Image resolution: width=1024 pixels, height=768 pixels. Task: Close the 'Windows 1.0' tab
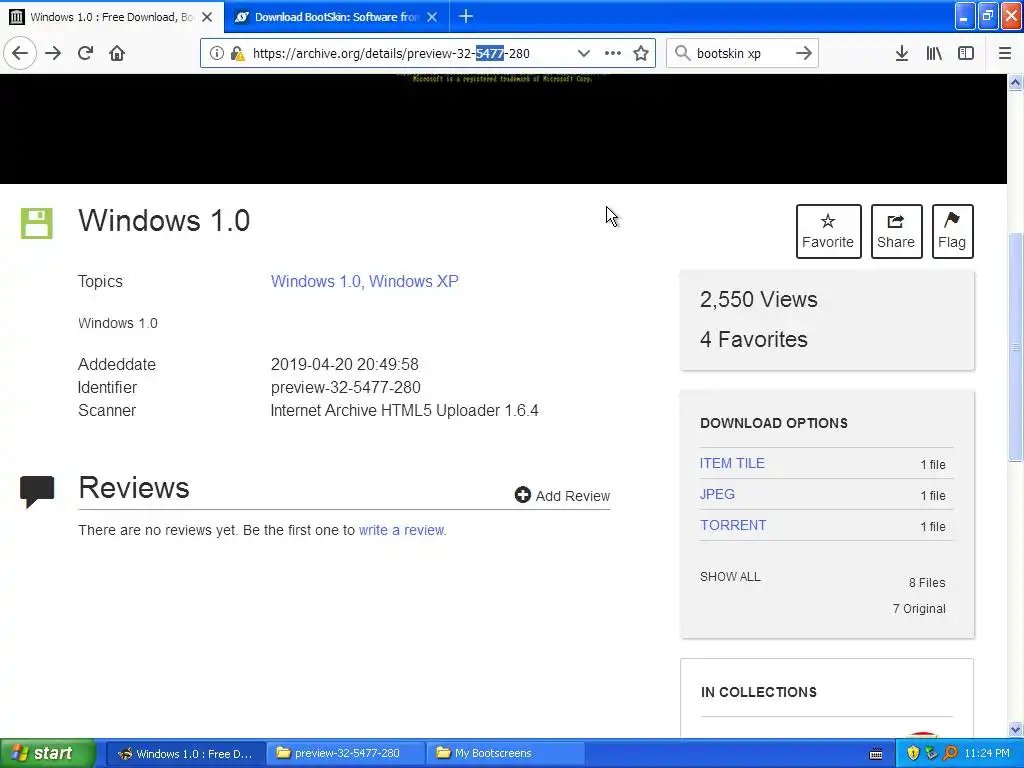click(207, 17)
